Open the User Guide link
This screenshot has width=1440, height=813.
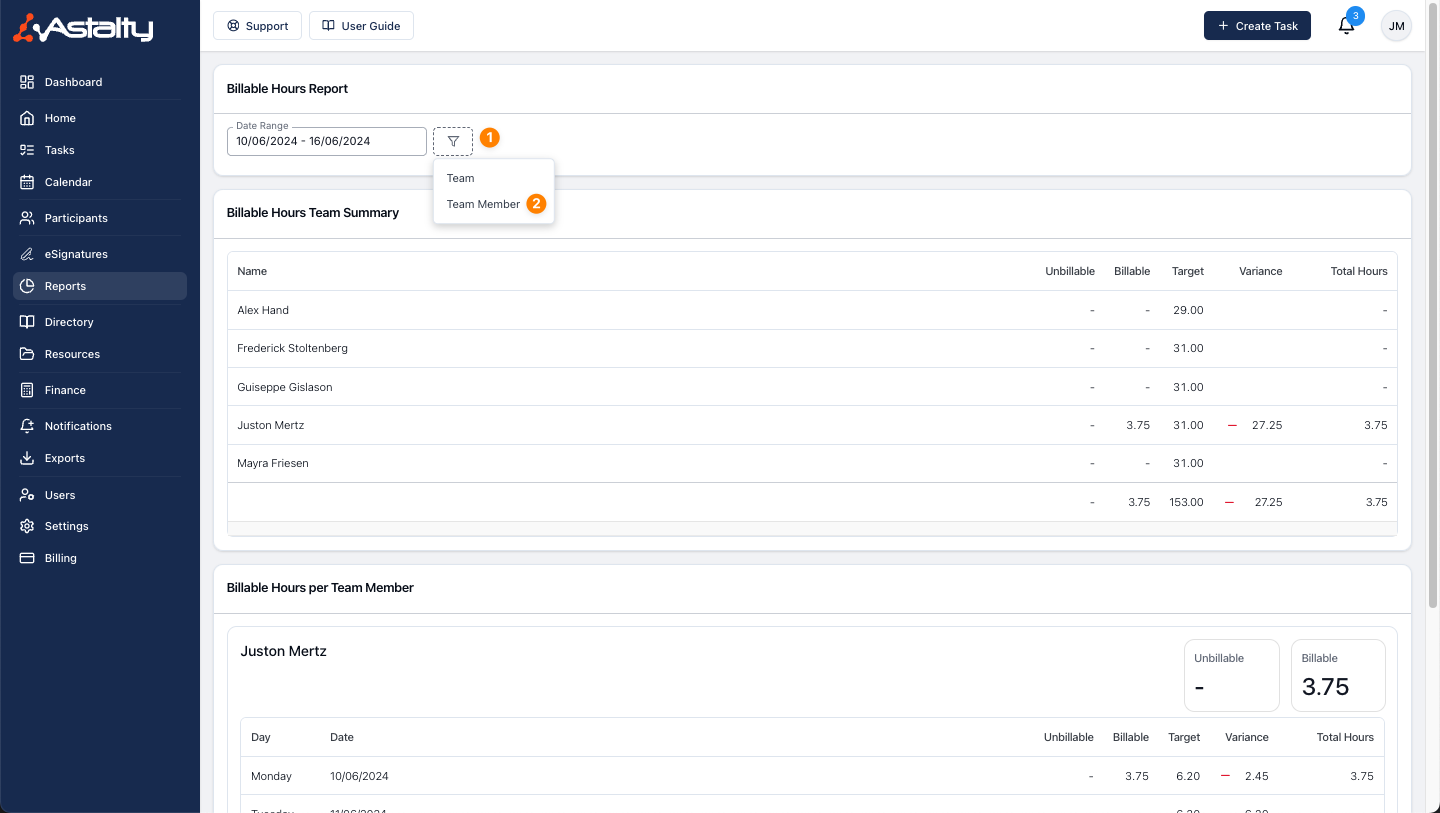point(361,26)
